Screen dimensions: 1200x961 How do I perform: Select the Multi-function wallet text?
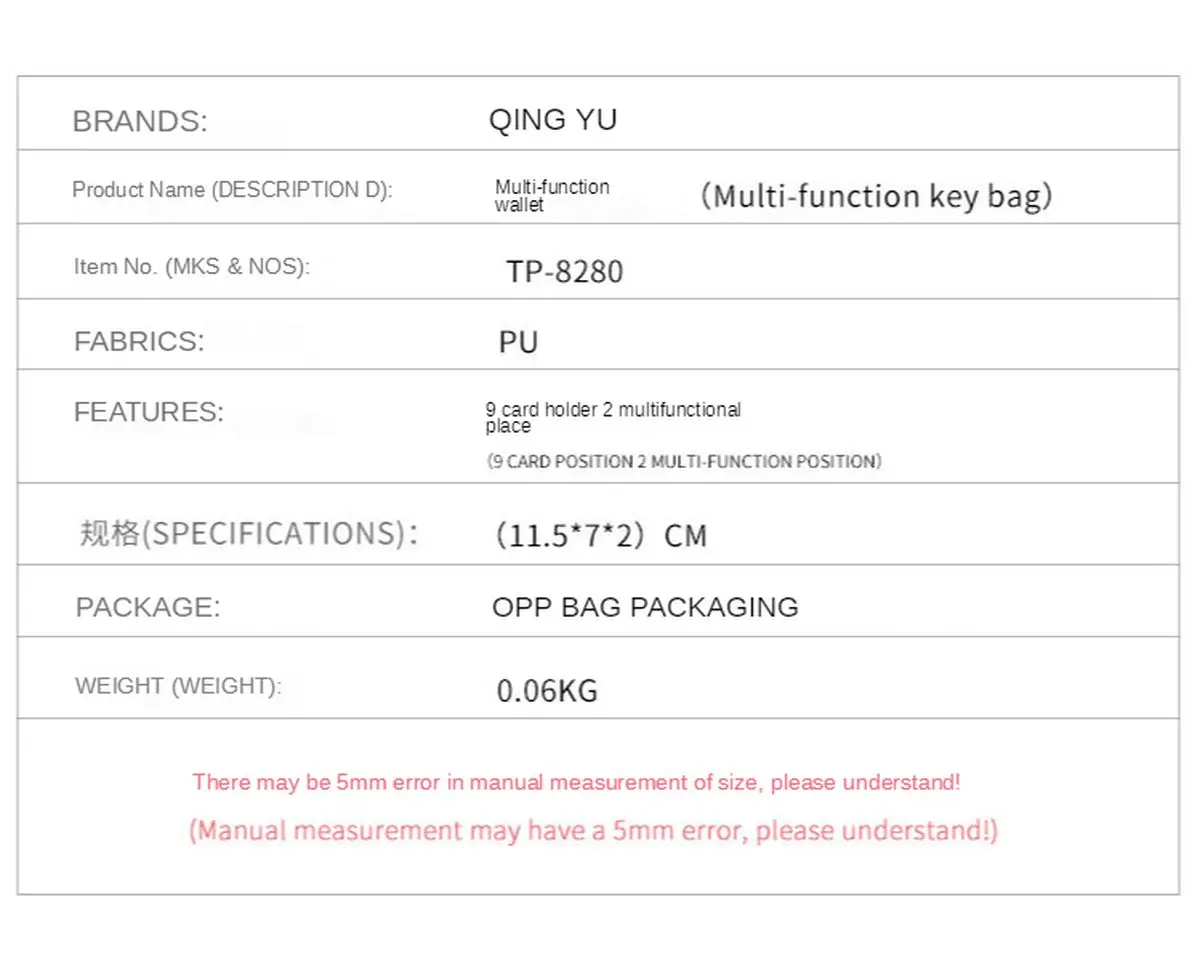click(x=552, y=195)
